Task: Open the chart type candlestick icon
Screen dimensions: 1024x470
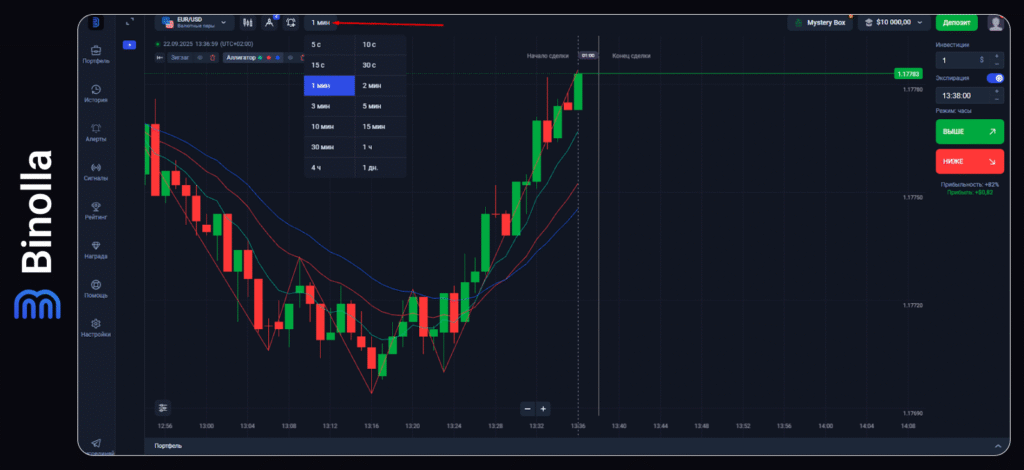Action: click(247, 22)
